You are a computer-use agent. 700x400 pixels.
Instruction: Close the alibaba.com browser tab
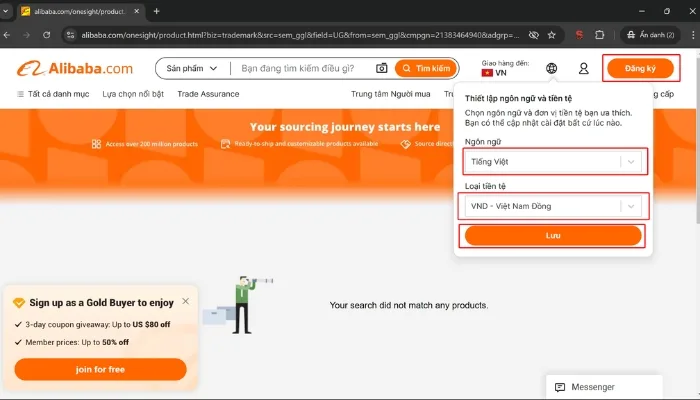pyautogui.click(x=137, y=11)
